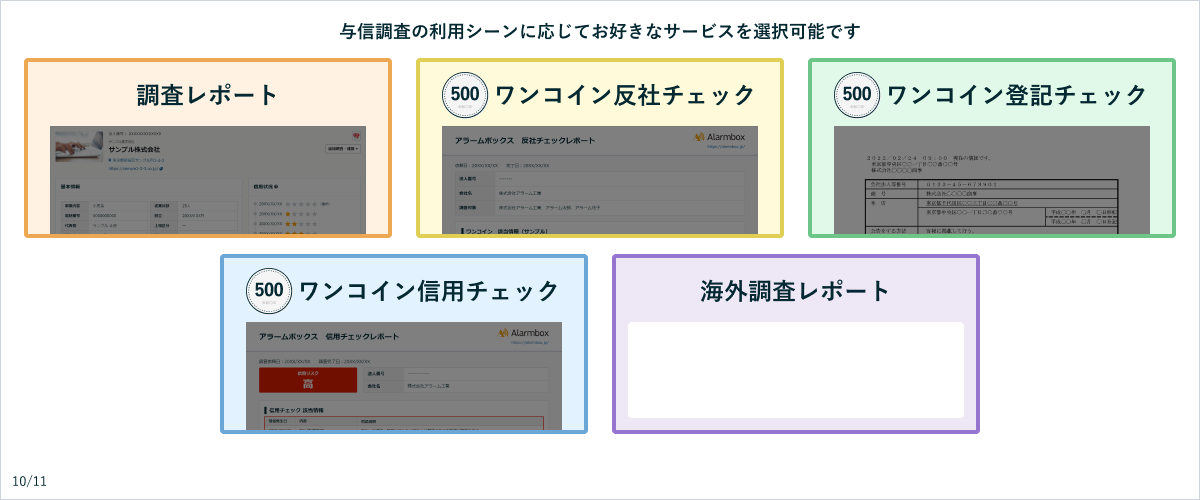Click the Alarmbox logo in 信用チェックレポート preview
Viewport: 1200px width, 500px height.
[x=526, y=333]
